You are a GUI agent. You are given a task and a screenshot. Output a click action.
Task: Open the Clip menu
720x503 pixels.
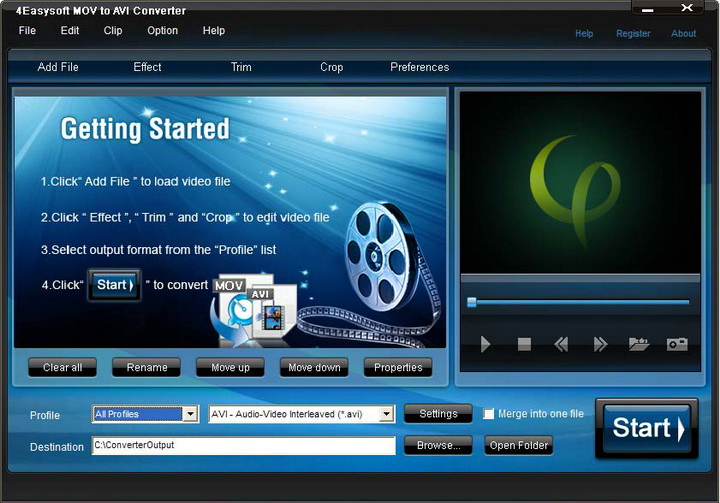(112, 30)
